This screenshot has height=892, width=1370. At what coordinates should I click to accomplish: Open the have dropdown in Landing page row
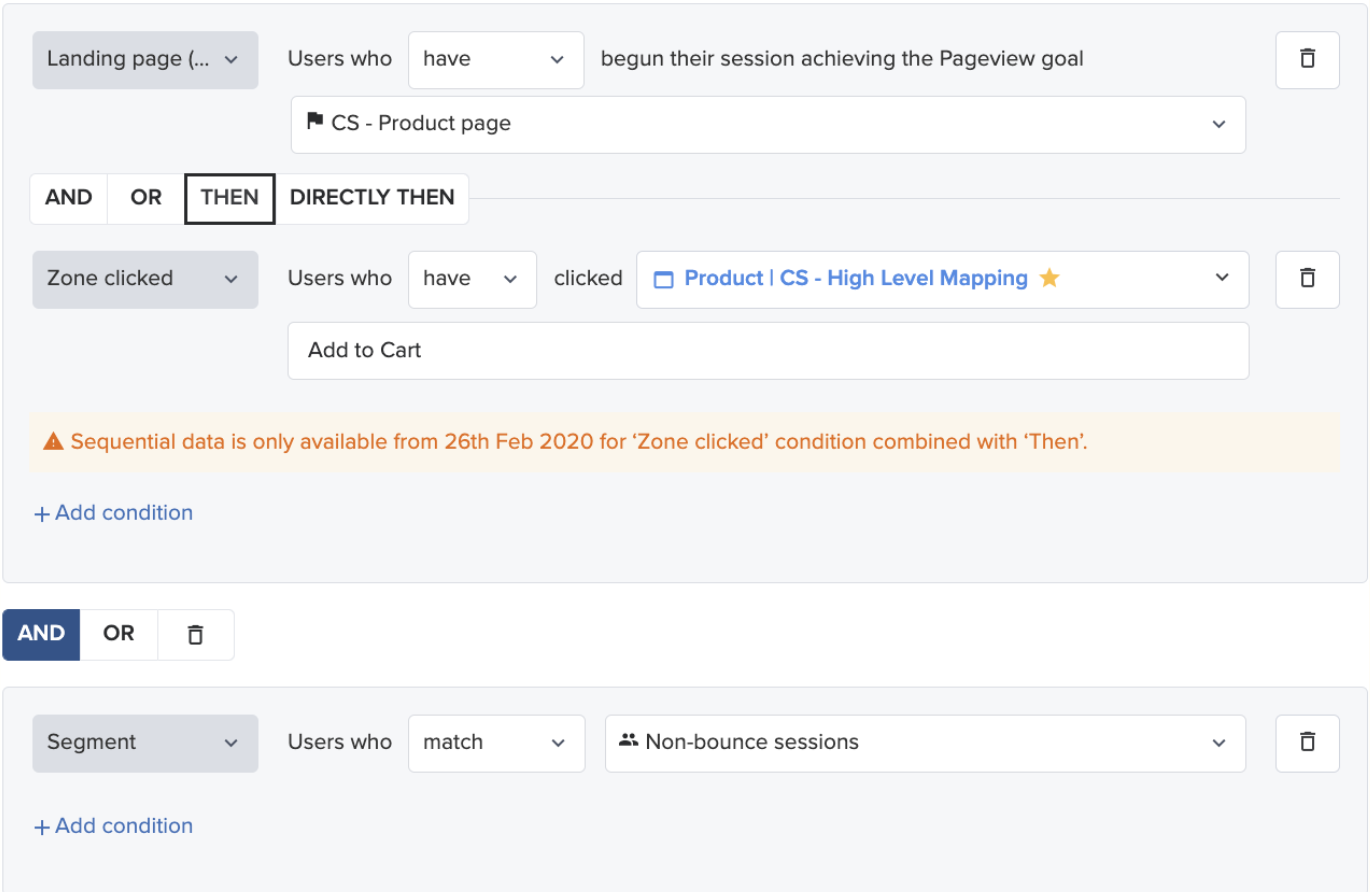click(495, 59)
